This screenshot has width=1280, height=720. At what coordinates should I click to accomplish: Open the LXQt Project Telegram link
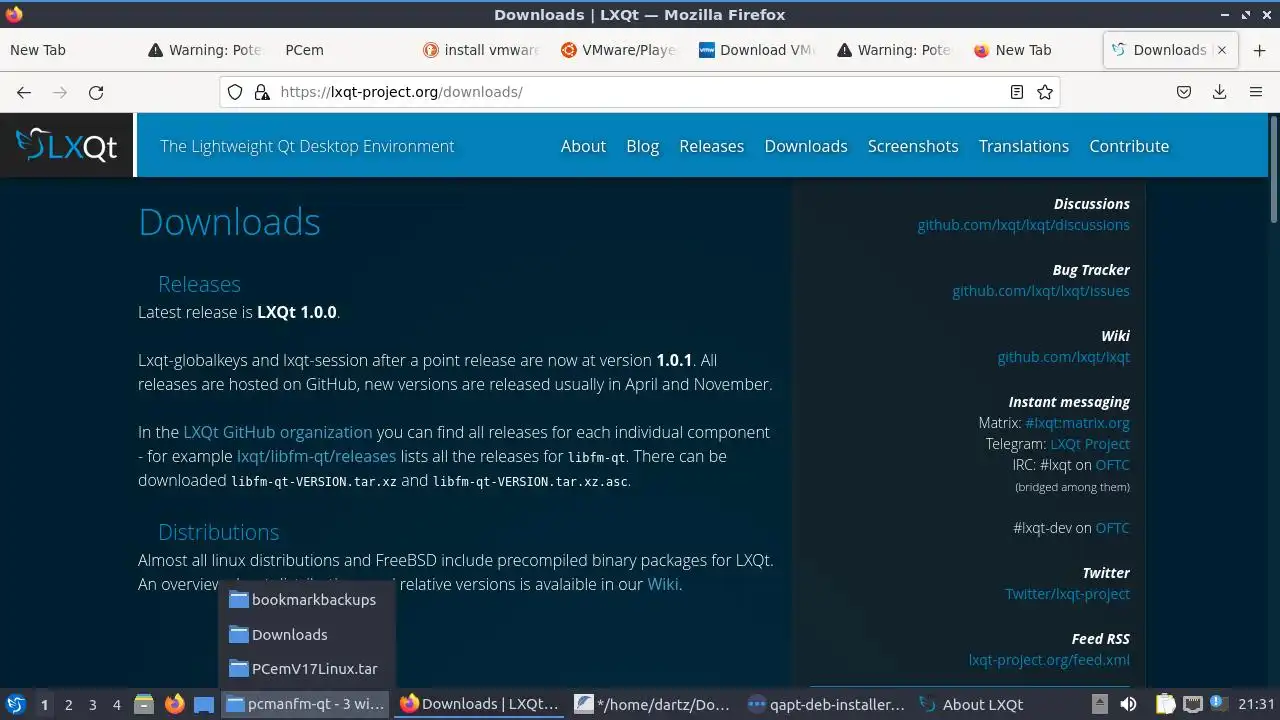1090,444
